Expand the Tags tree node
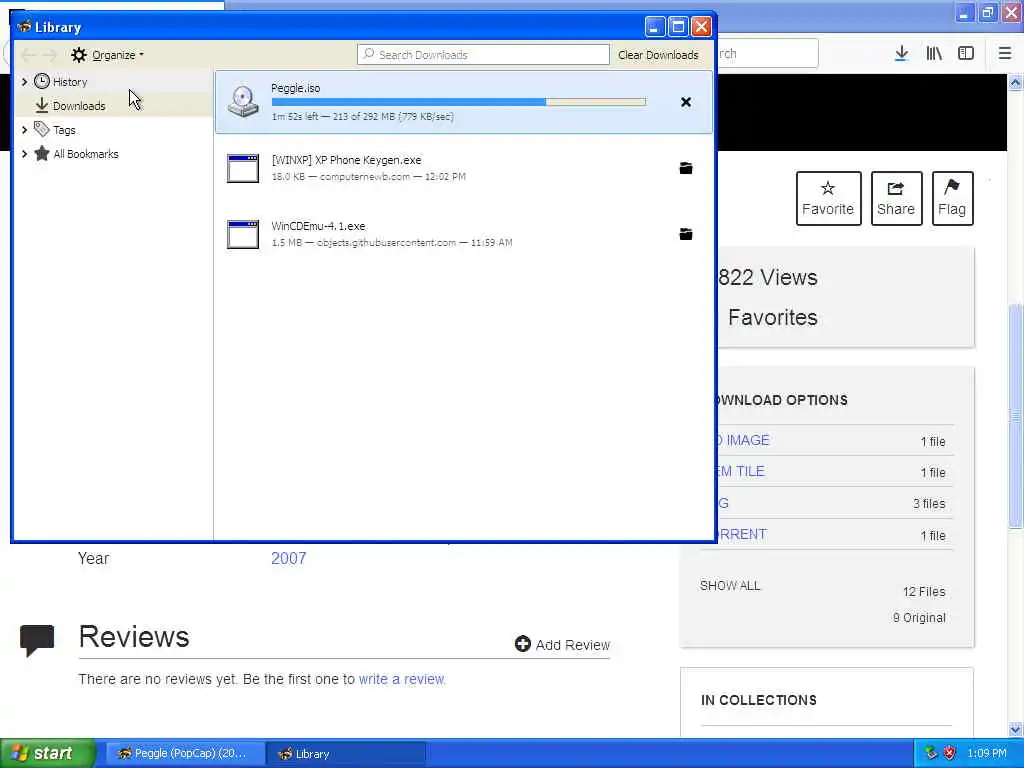Screen dimensions: 1024x768 24,130
